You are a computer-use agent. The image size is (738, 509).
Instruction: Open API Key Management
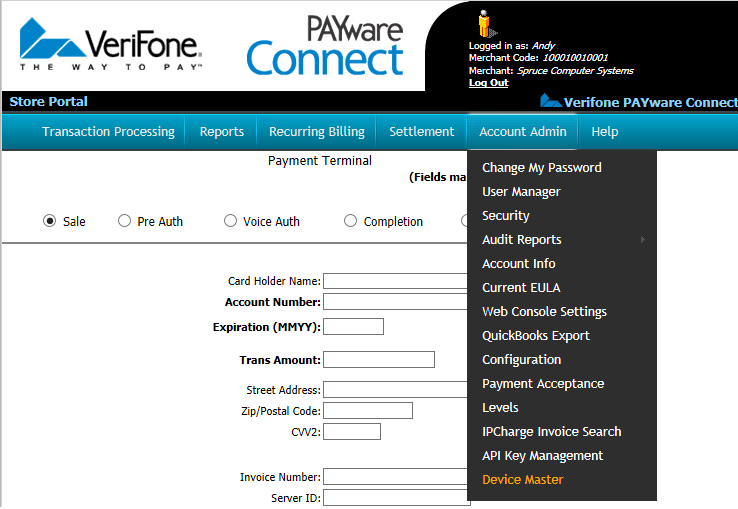[543, 456]
